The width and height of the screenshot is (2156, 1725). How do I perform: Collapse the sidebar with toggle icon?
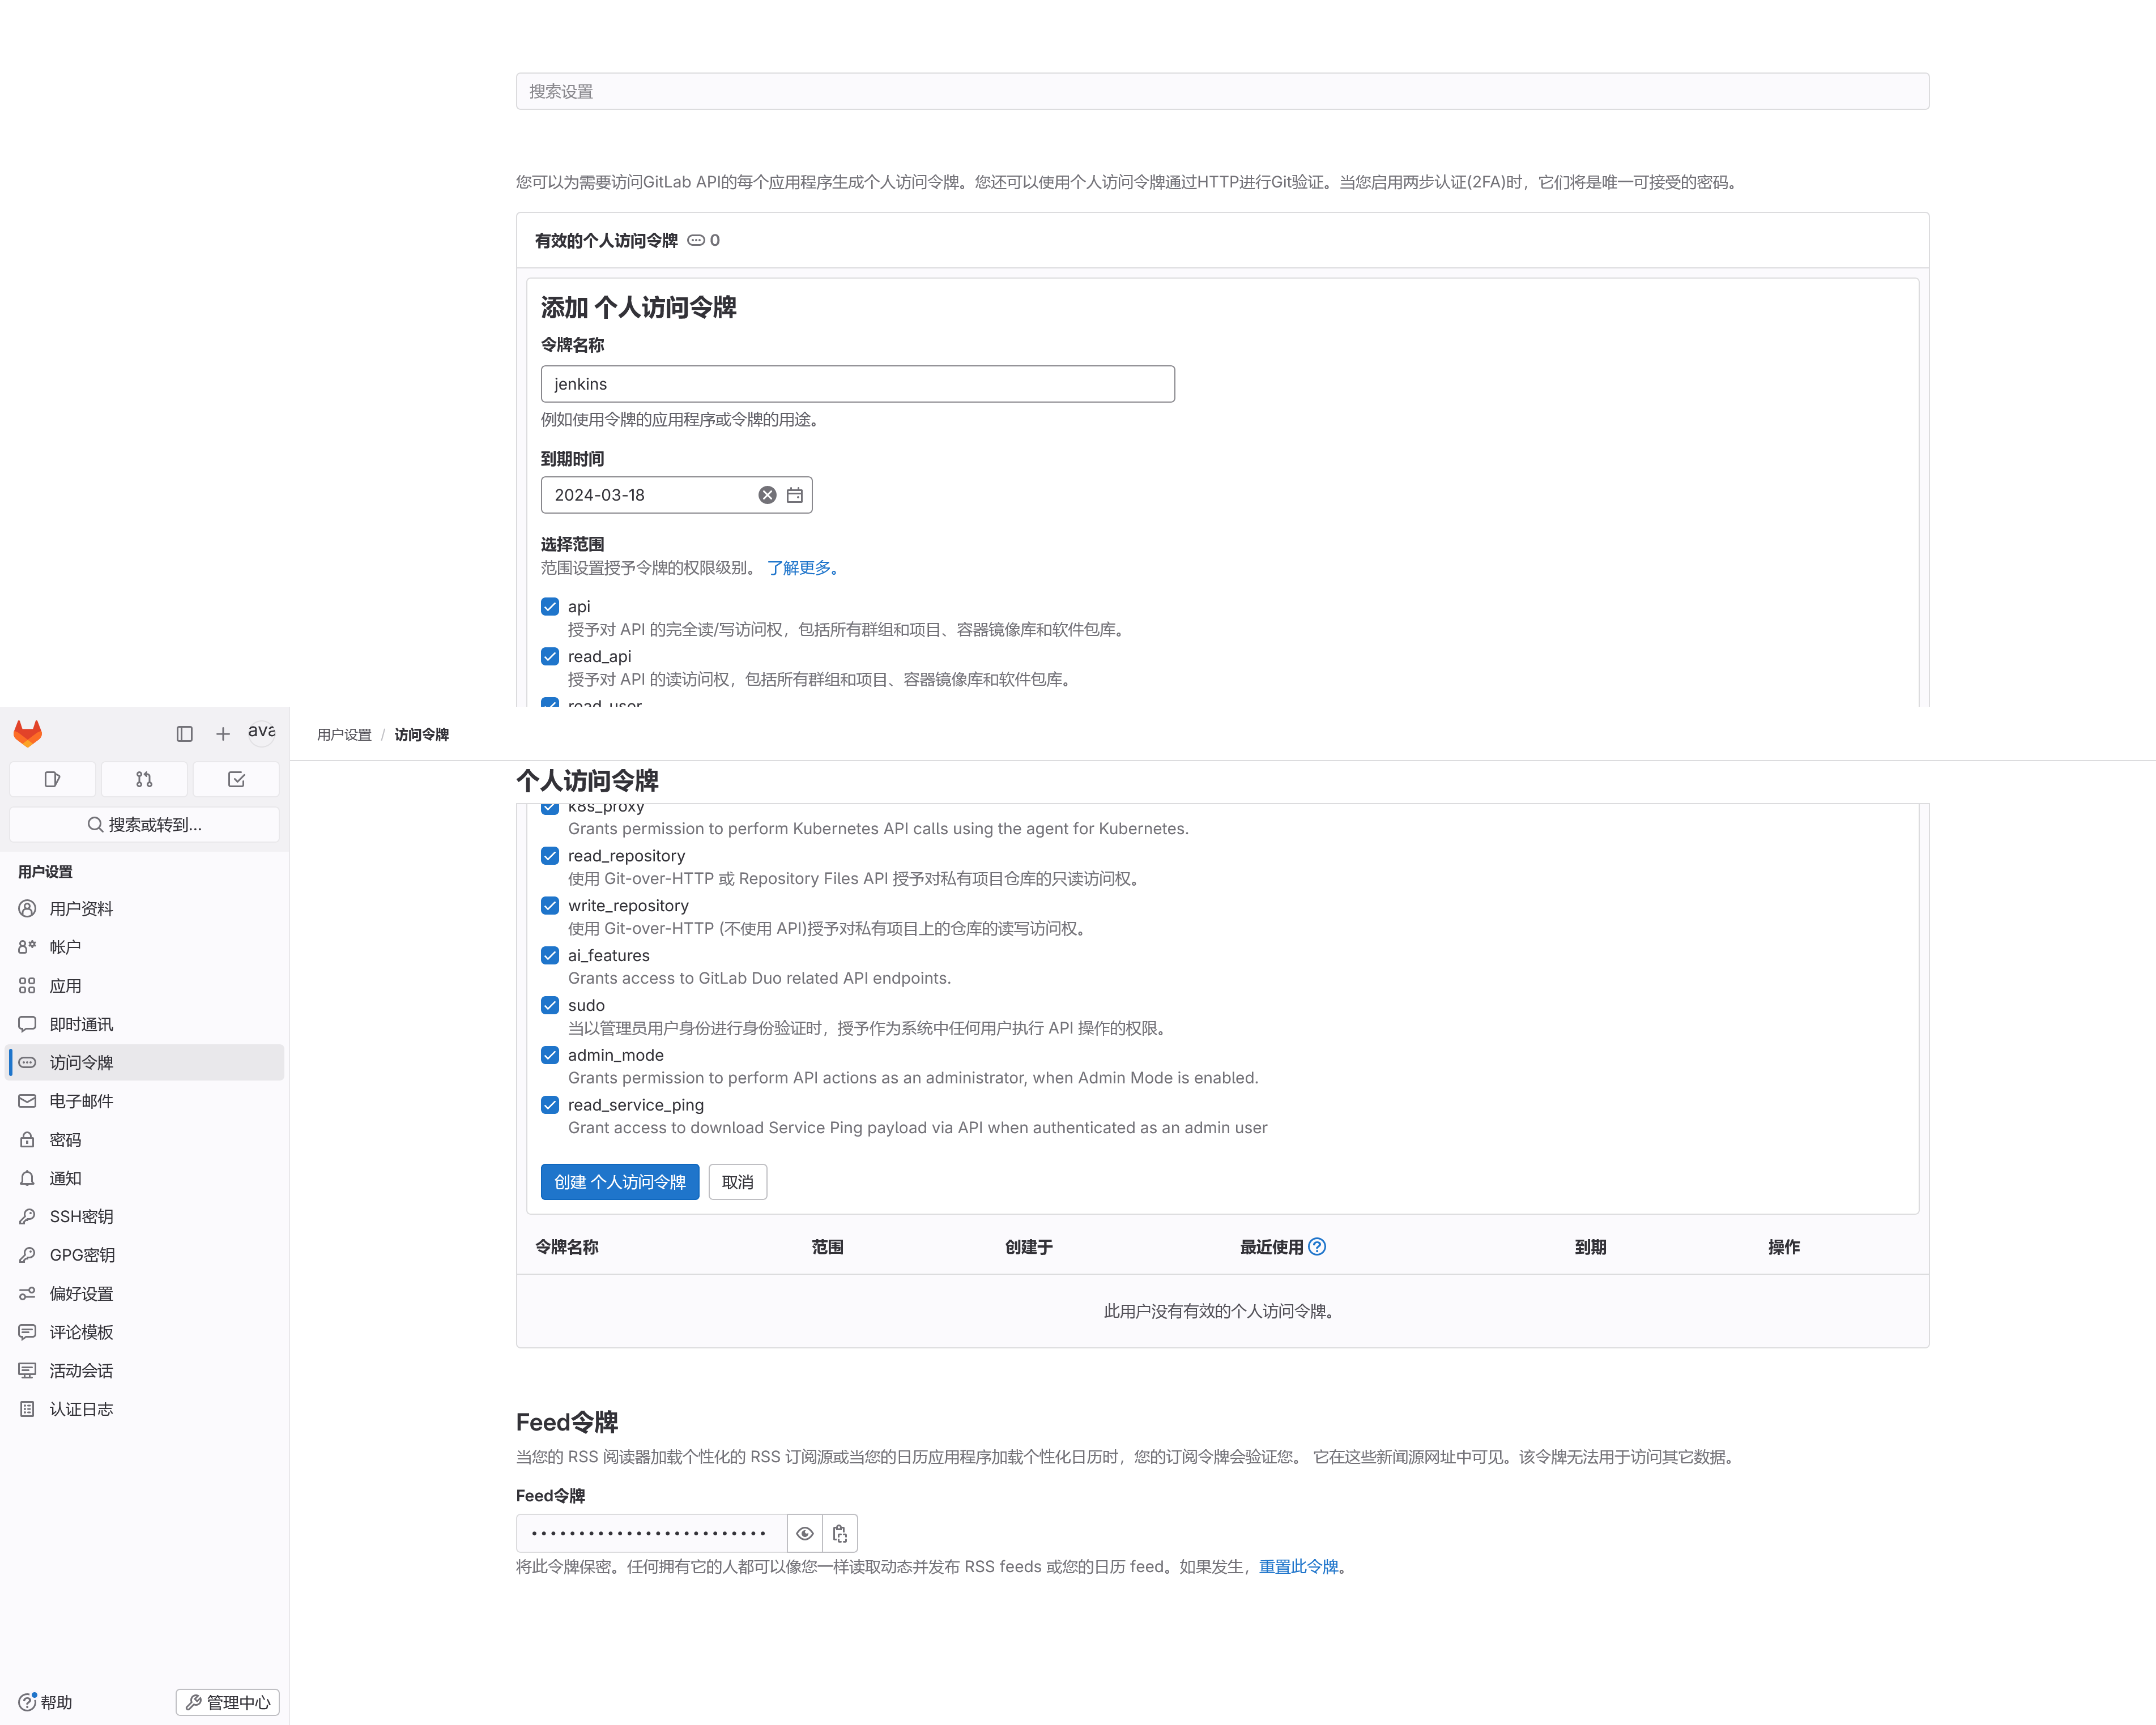tap(184, 734)
